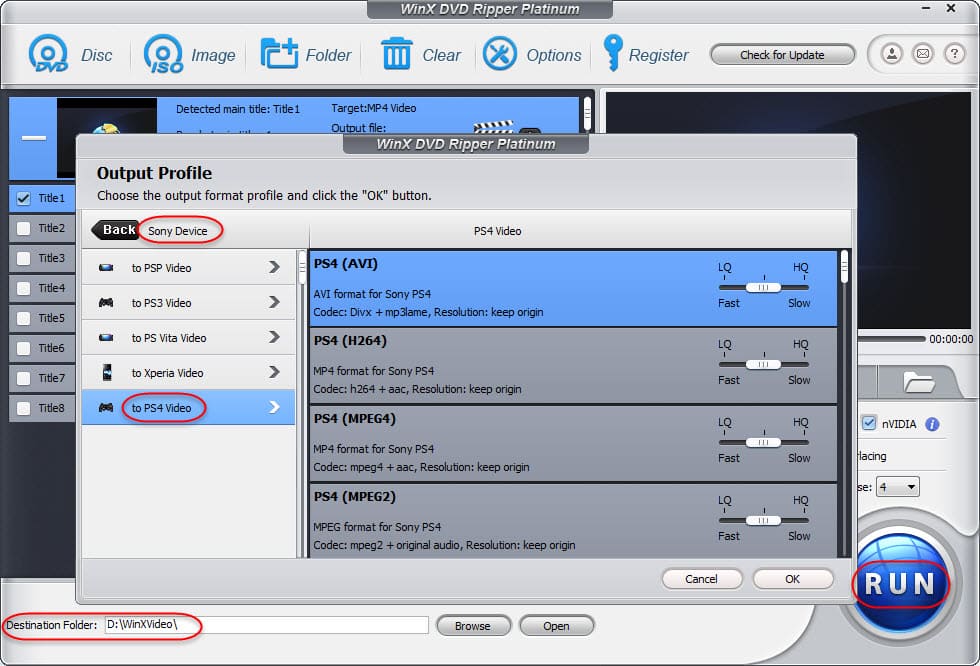
Task: Select to PS4 Video category
Action: pos(188,407)
